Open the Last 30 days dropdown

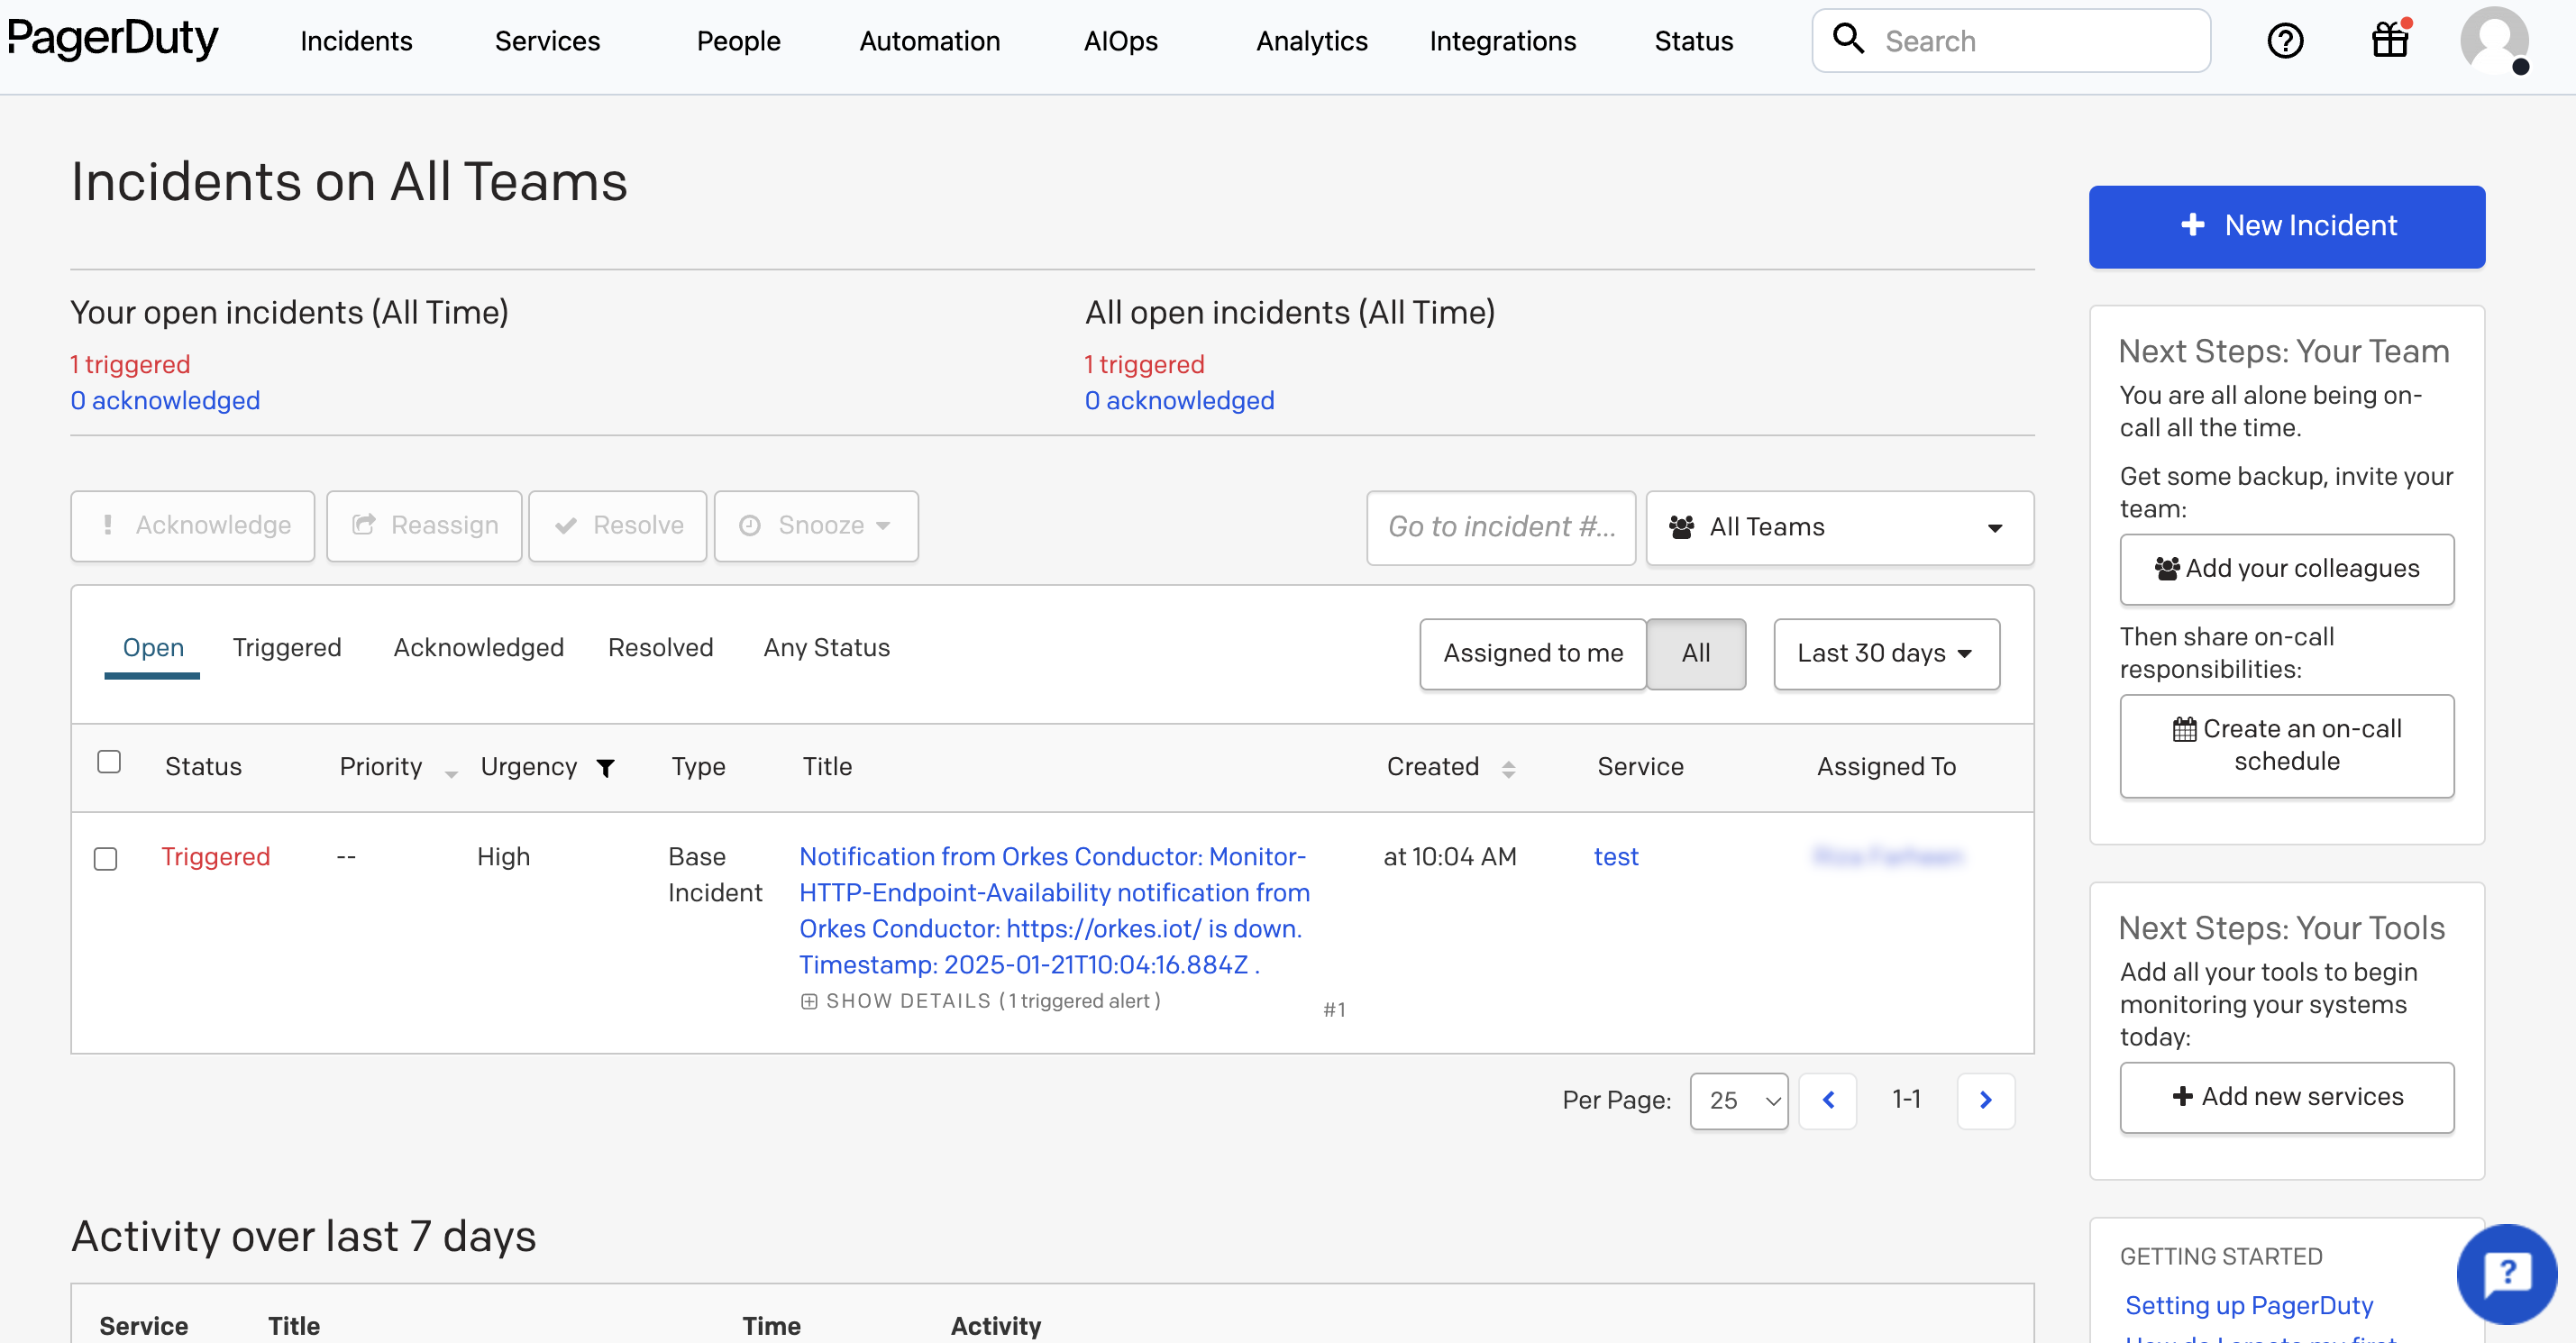[1885, 653]
